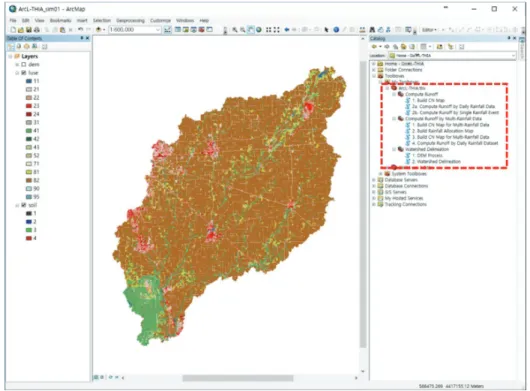This screenshot has width=530, height=391.
Task: Click the Measure ruler tool
Action: [362, 30]
